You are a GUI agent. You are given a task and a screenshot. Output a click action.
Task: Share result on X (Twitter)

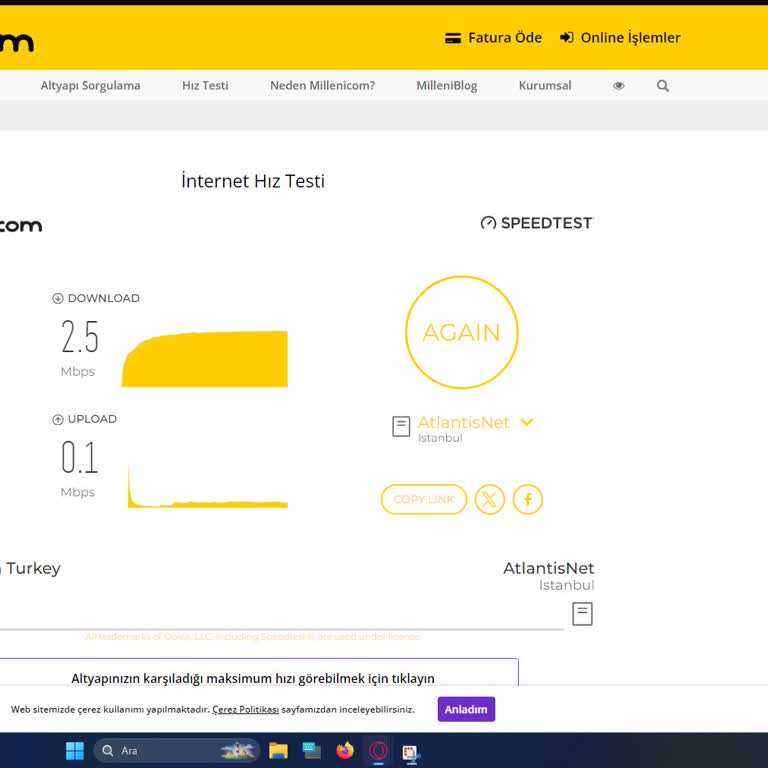pos(489,499)
